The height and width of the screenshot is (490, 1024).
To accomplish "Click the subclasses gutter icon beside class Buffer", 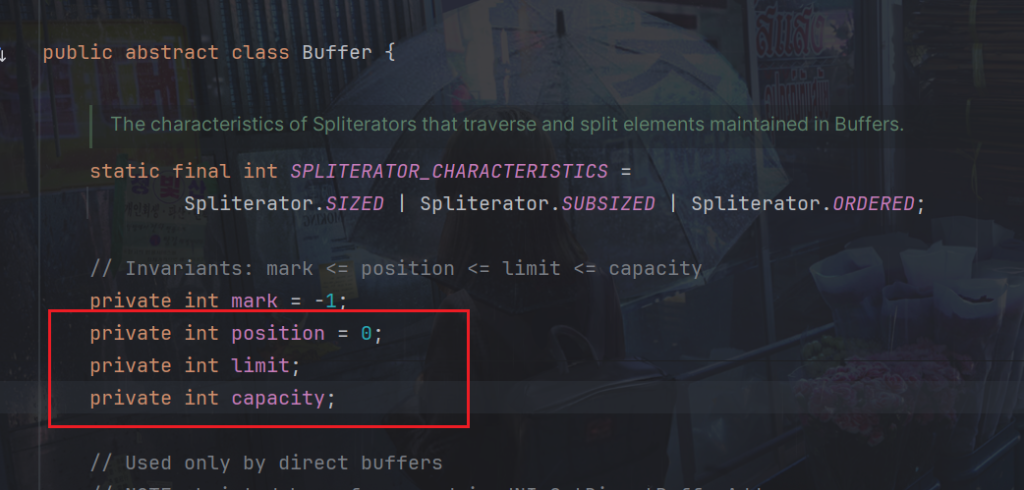I will [x=4, y=52].
